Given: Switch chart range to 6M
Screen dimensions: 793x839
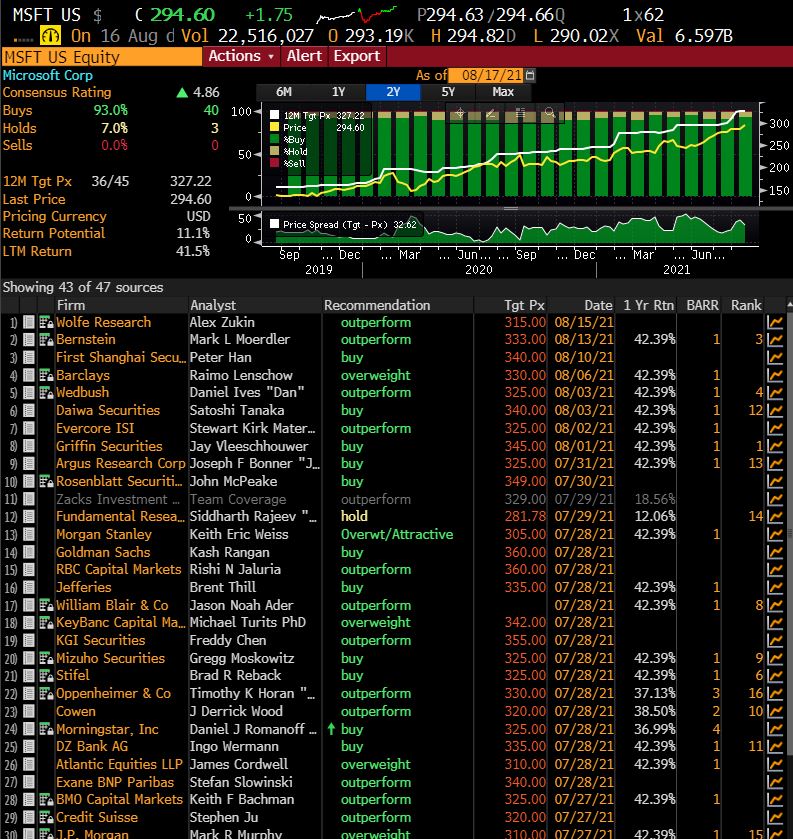Looking at the screenshot, I should [284, 92].
